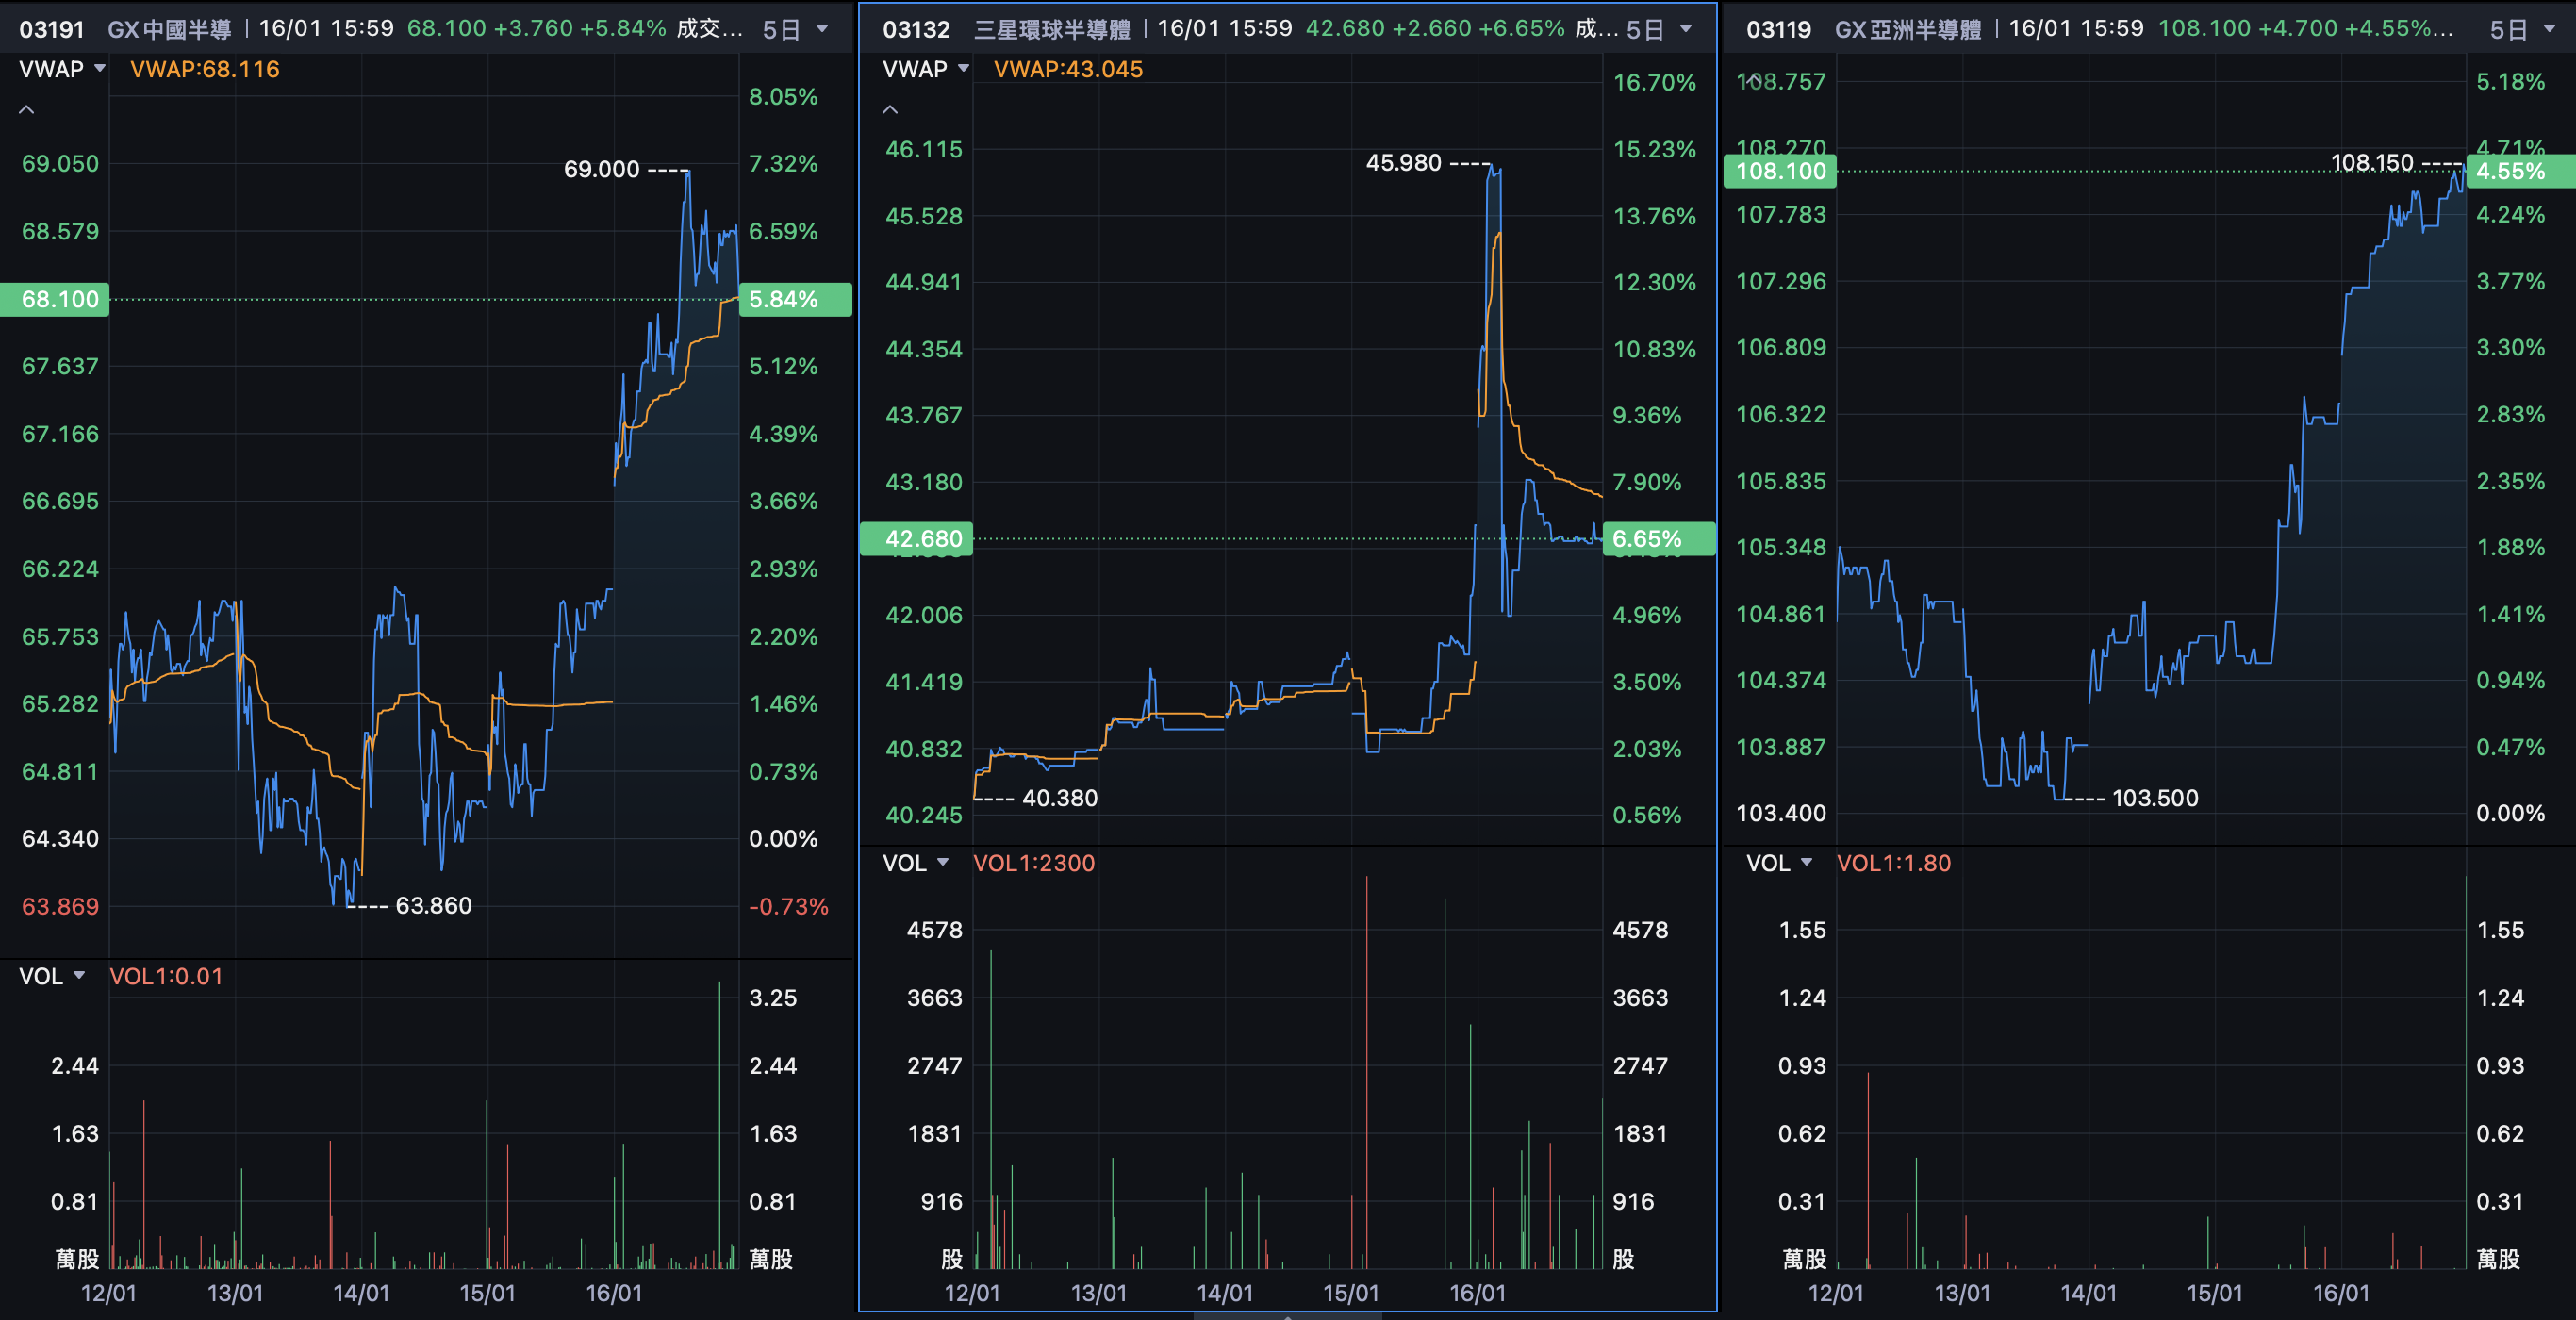Click stock code 03132 in header
This screenshot has width=2576, height=1320.
click(916, 29)
